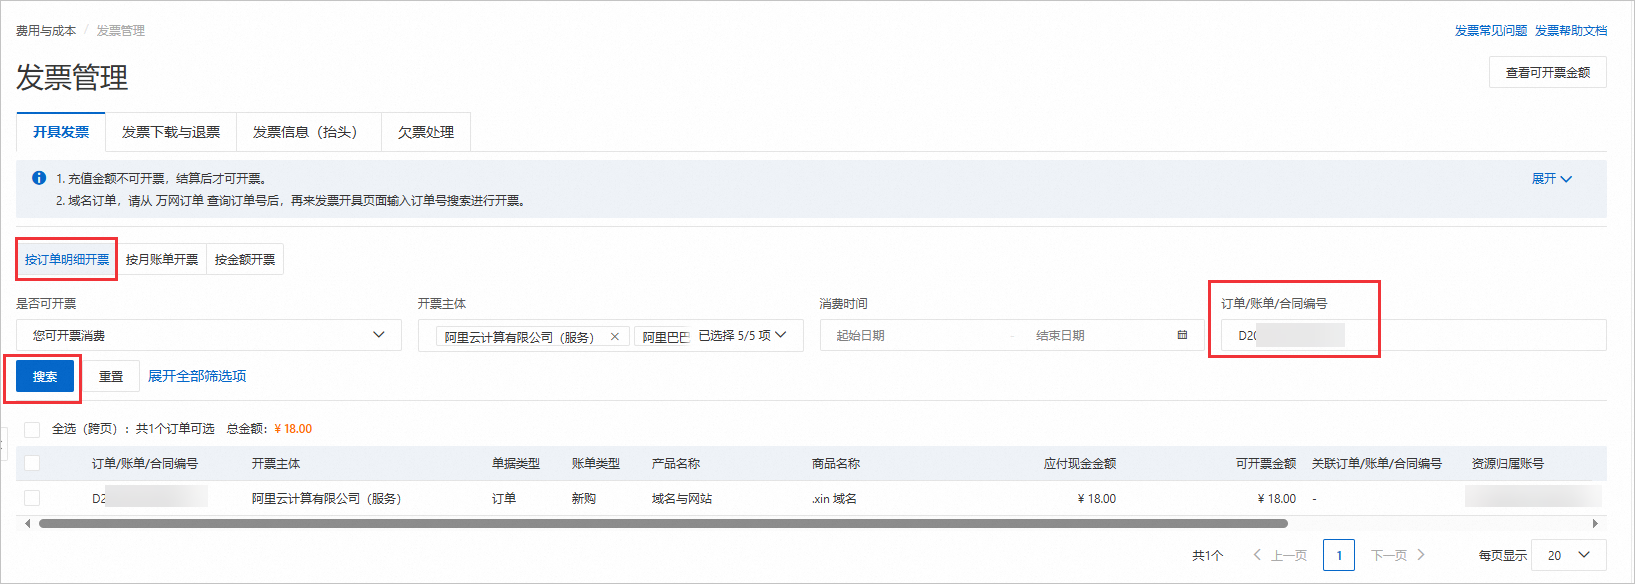The width and height of the screenshot is (1635, 584).
Task: Click the horizontal table scrollbar
Action: point(663,523)
